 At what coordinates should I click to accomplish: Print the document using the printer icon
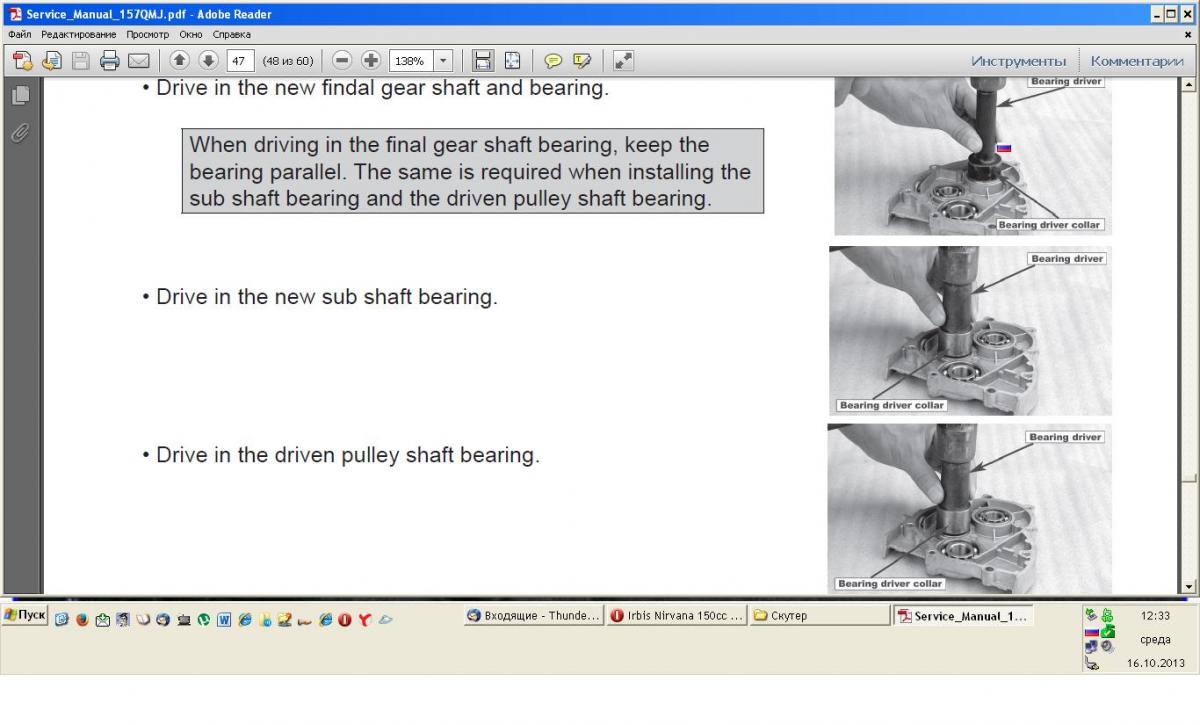point(109,60)
